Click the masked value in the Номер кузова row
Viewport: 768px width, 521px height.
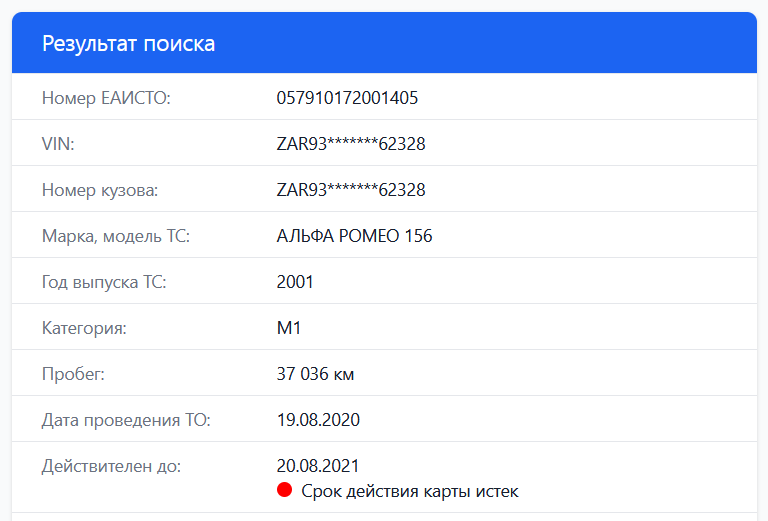click(351, 190)
